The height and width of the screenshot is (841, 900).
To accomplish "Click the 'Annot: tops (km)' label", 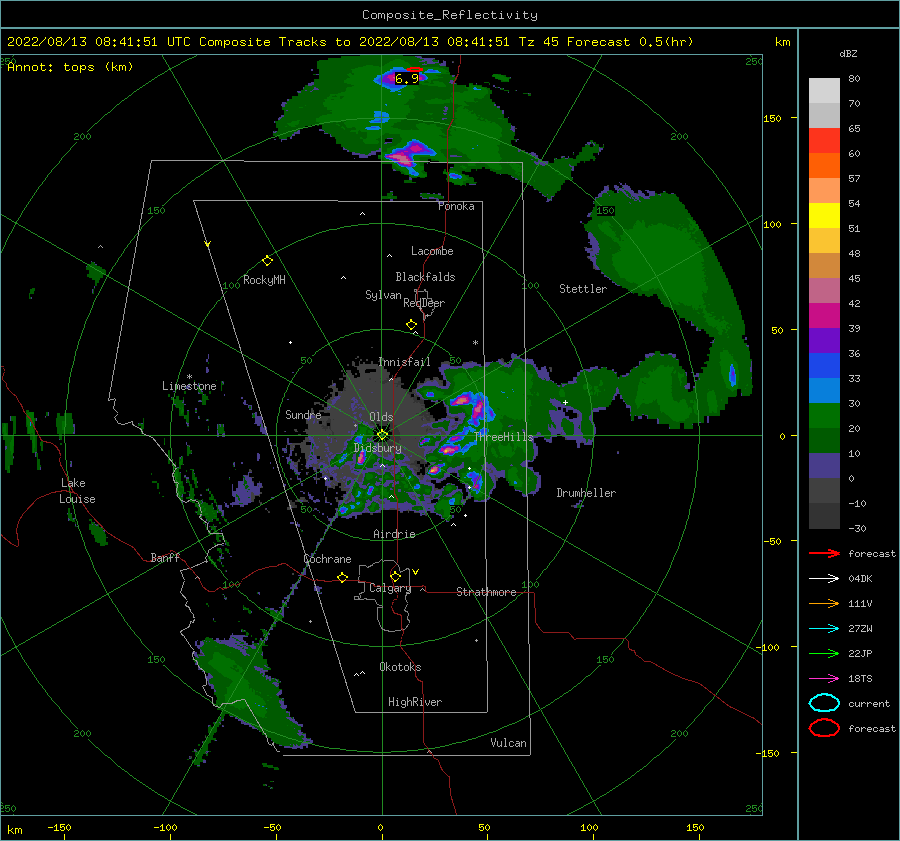I will 70,67.
